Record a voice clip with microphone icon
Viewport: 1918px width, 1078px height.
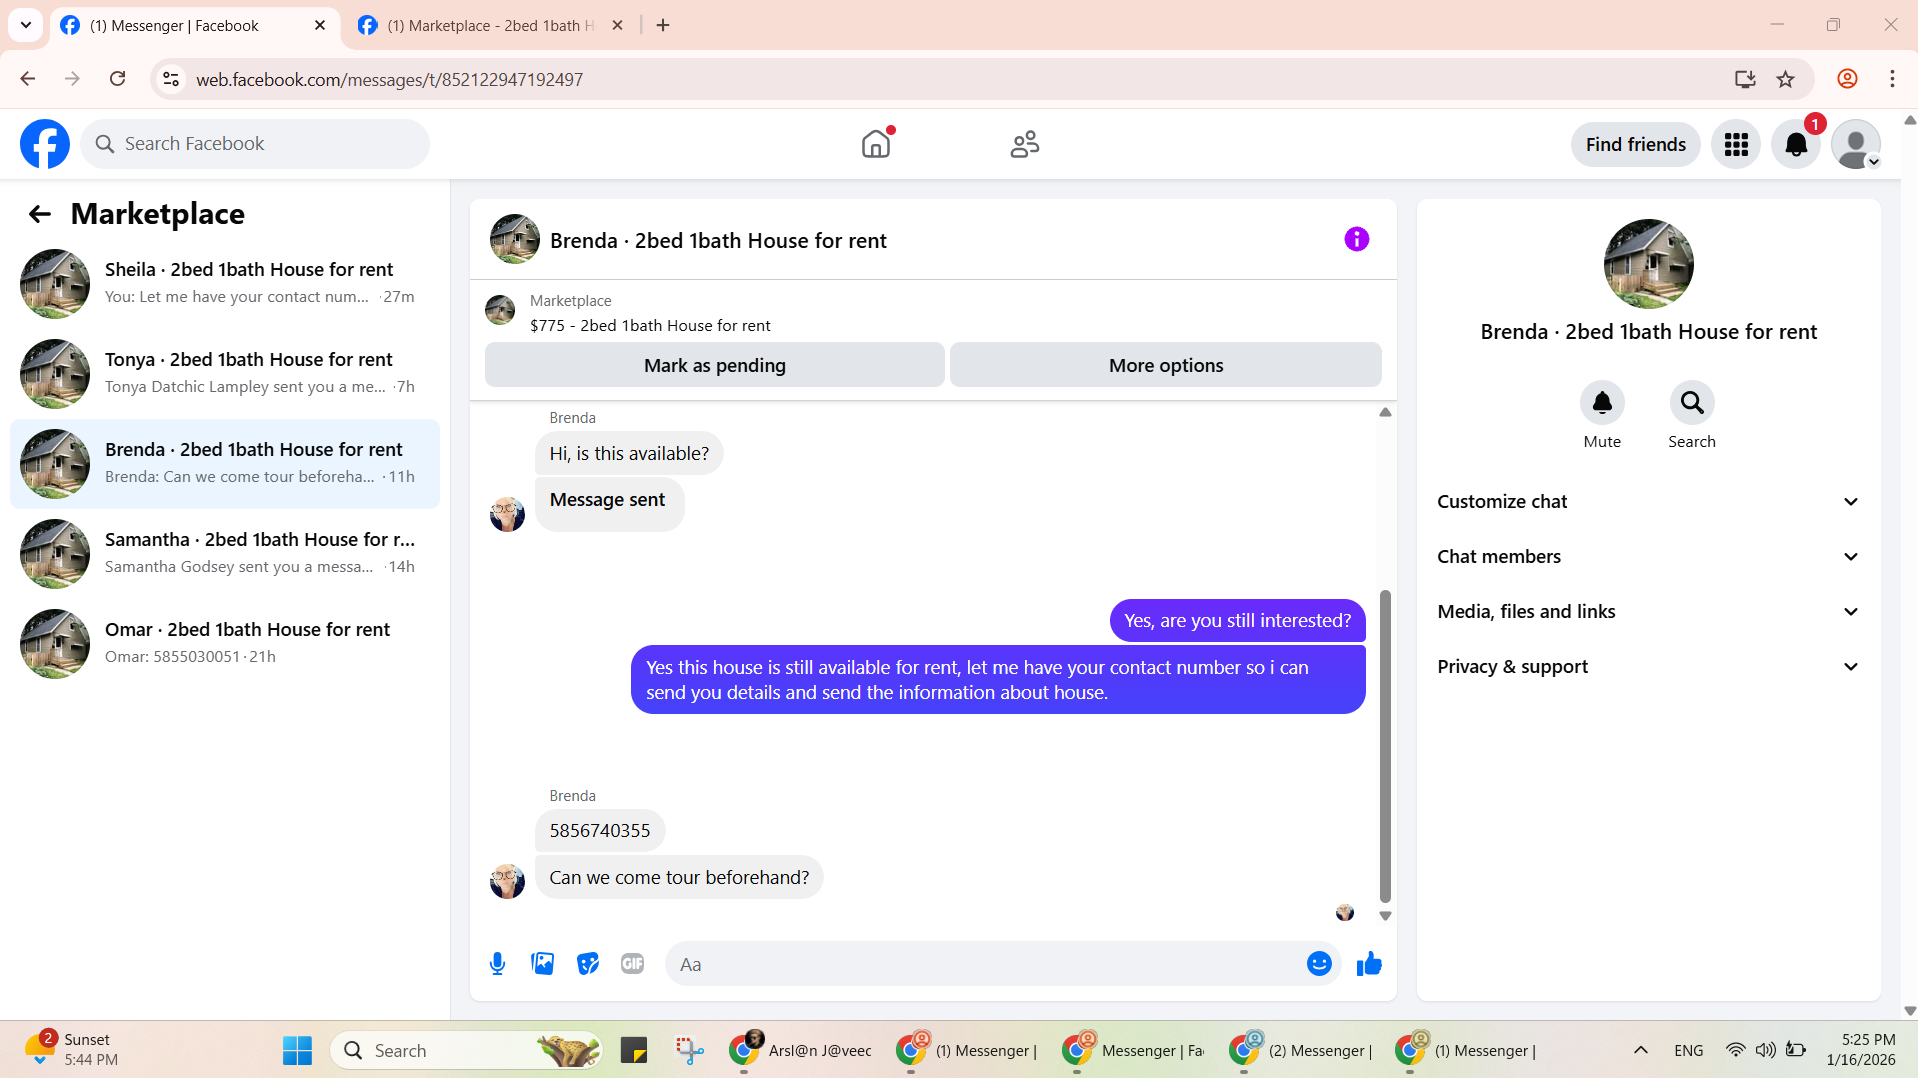click(x=497, y=964)
